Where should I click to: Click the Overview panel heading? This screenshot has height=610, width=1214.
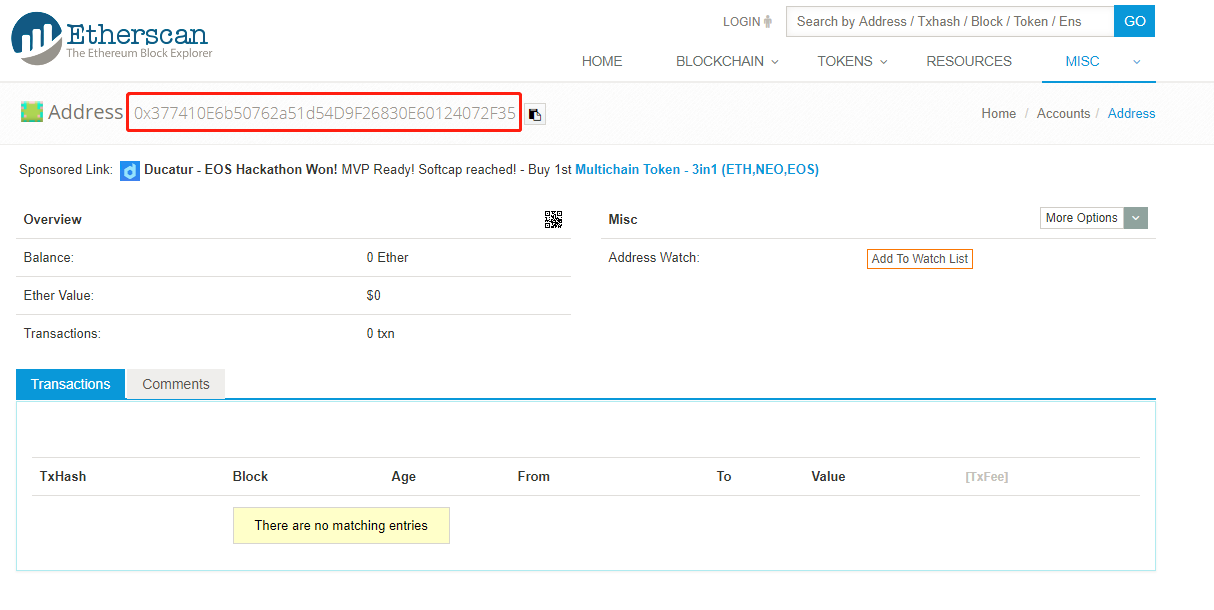[53, 219]
